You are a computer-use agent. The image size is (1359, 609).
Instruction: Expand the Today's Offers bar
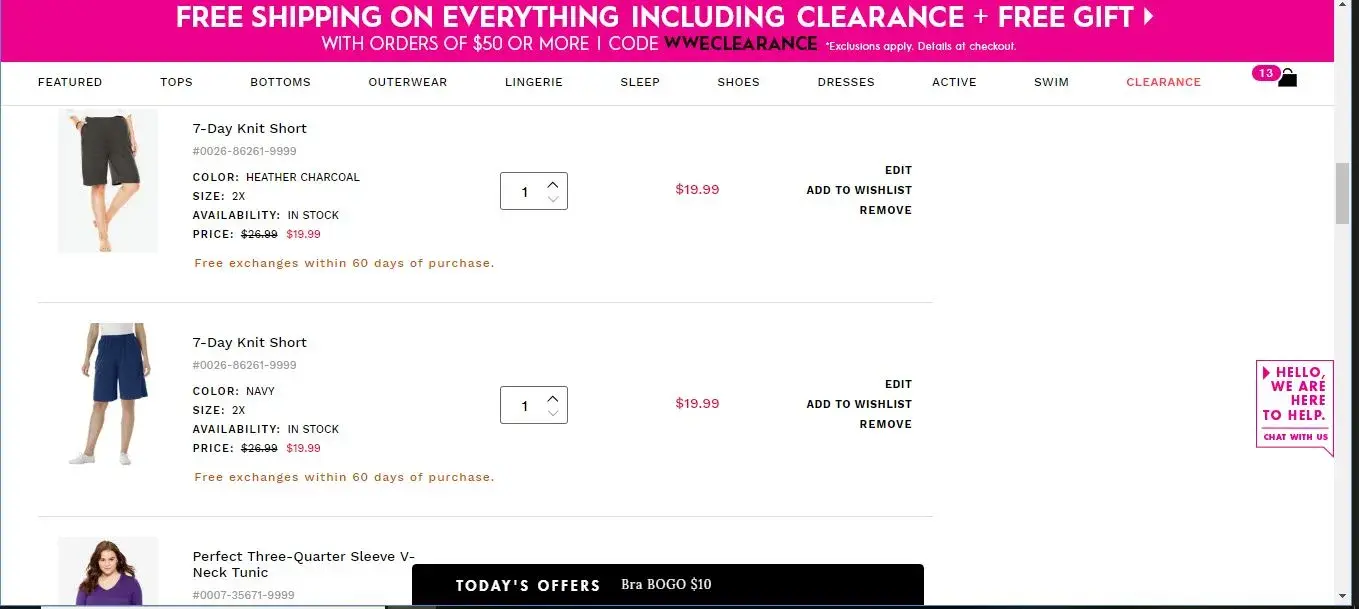pos(667,585)
